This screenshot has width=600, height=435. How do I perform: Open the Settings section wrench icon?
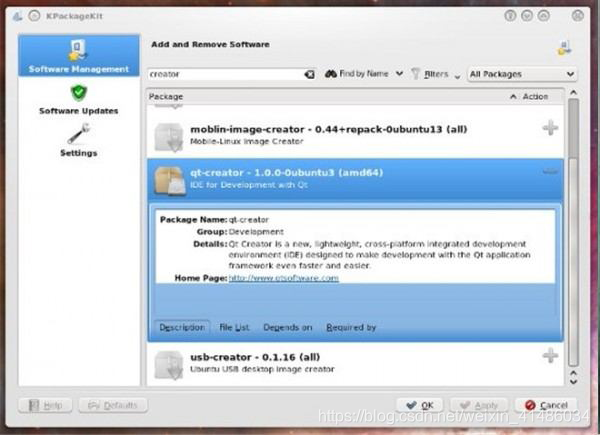pos(79,134)
